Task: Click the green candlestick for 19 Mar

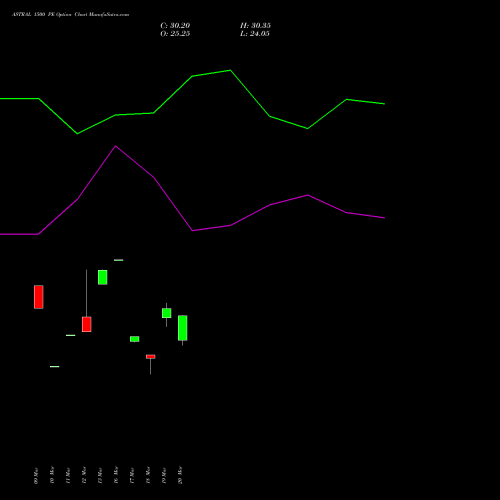Action: [x=167, y=313]
